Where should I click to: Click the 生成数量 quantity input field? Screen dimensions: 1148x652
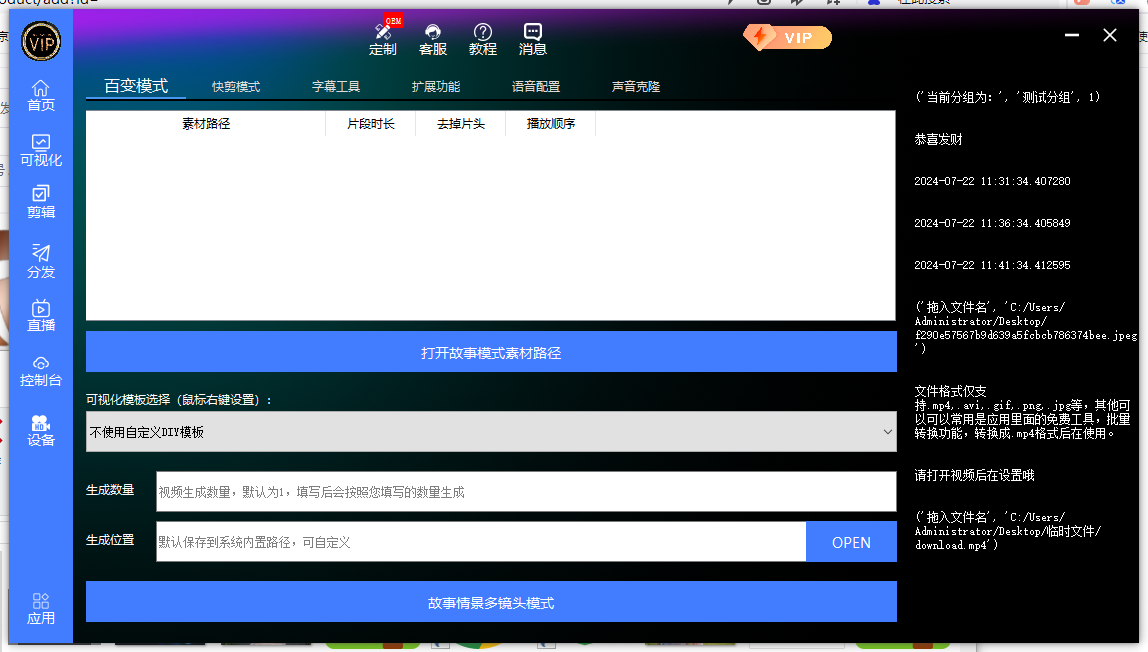coord(526,492)
